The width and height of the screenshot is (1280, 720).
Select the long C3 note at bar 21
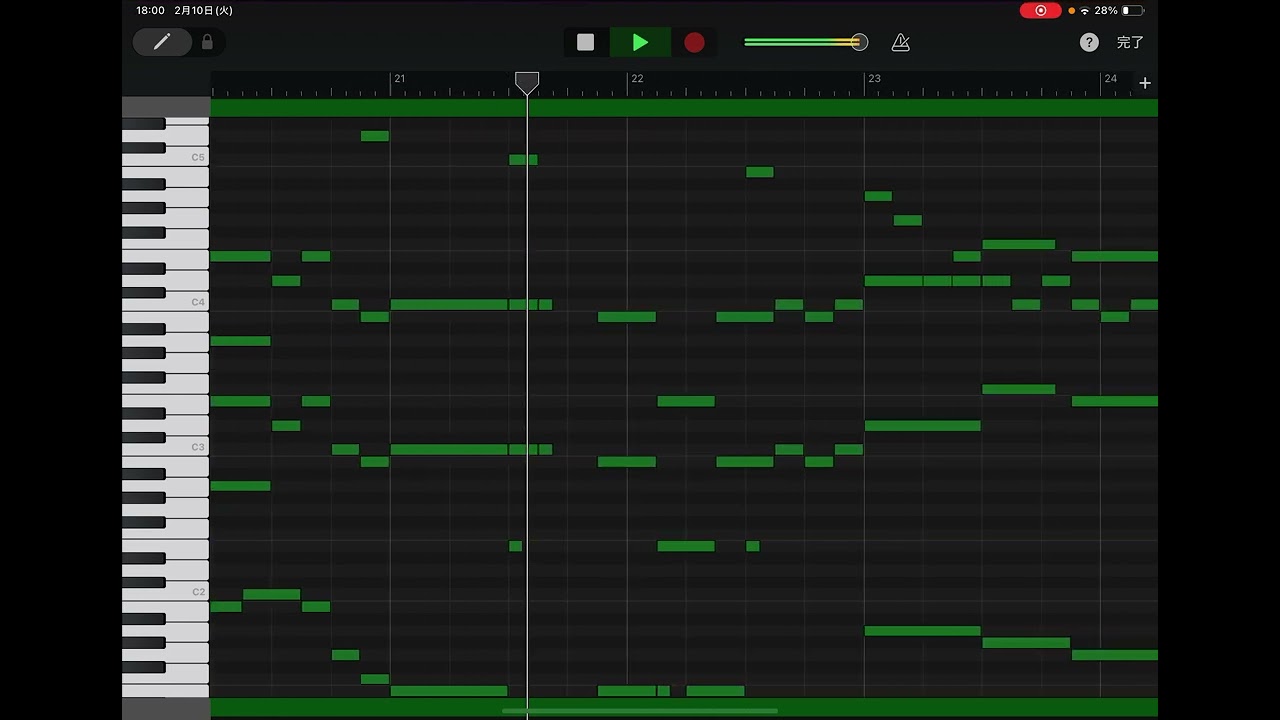click(x=449, y=449)
